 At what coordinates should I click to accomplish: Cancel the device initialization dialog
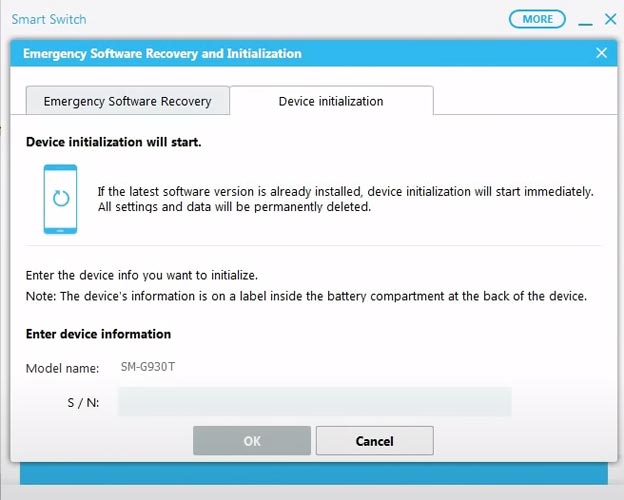[x=374, y=441]
